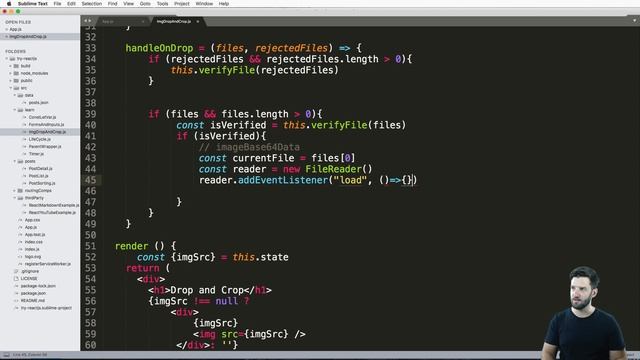
Task: Open the Goto menu
Action: tap(145, 4)
